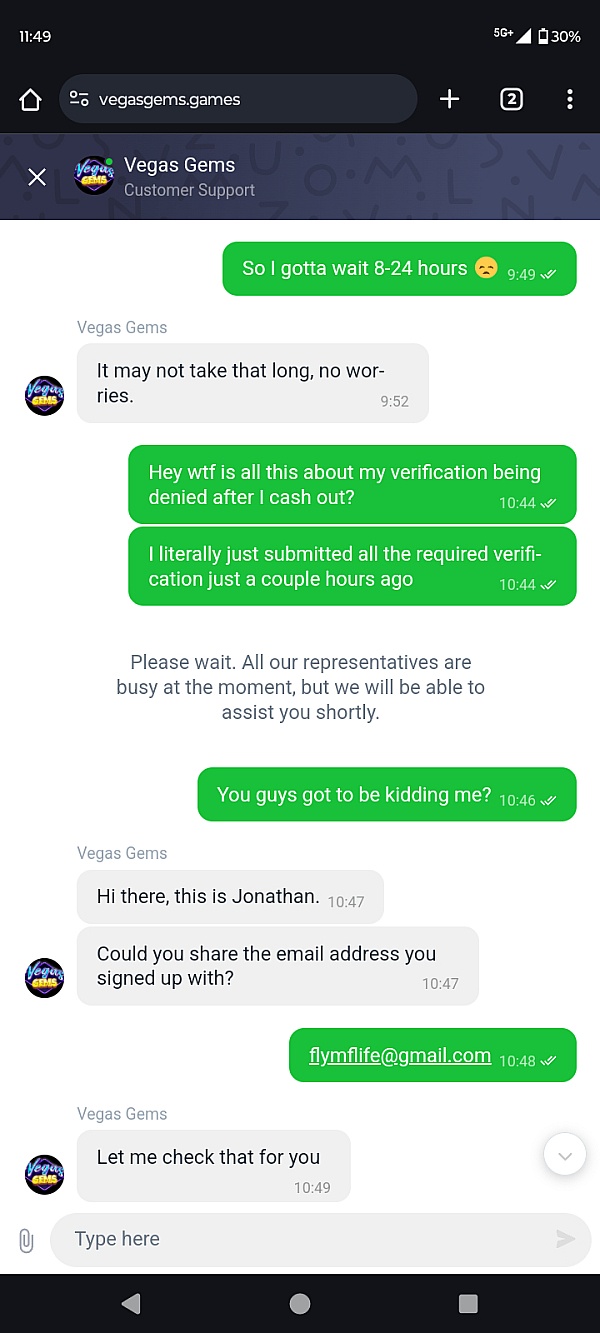Tap the 'You guys got to be kidding me?' bubble
Screen dimensions: 600x1333
tap(355, 795)
